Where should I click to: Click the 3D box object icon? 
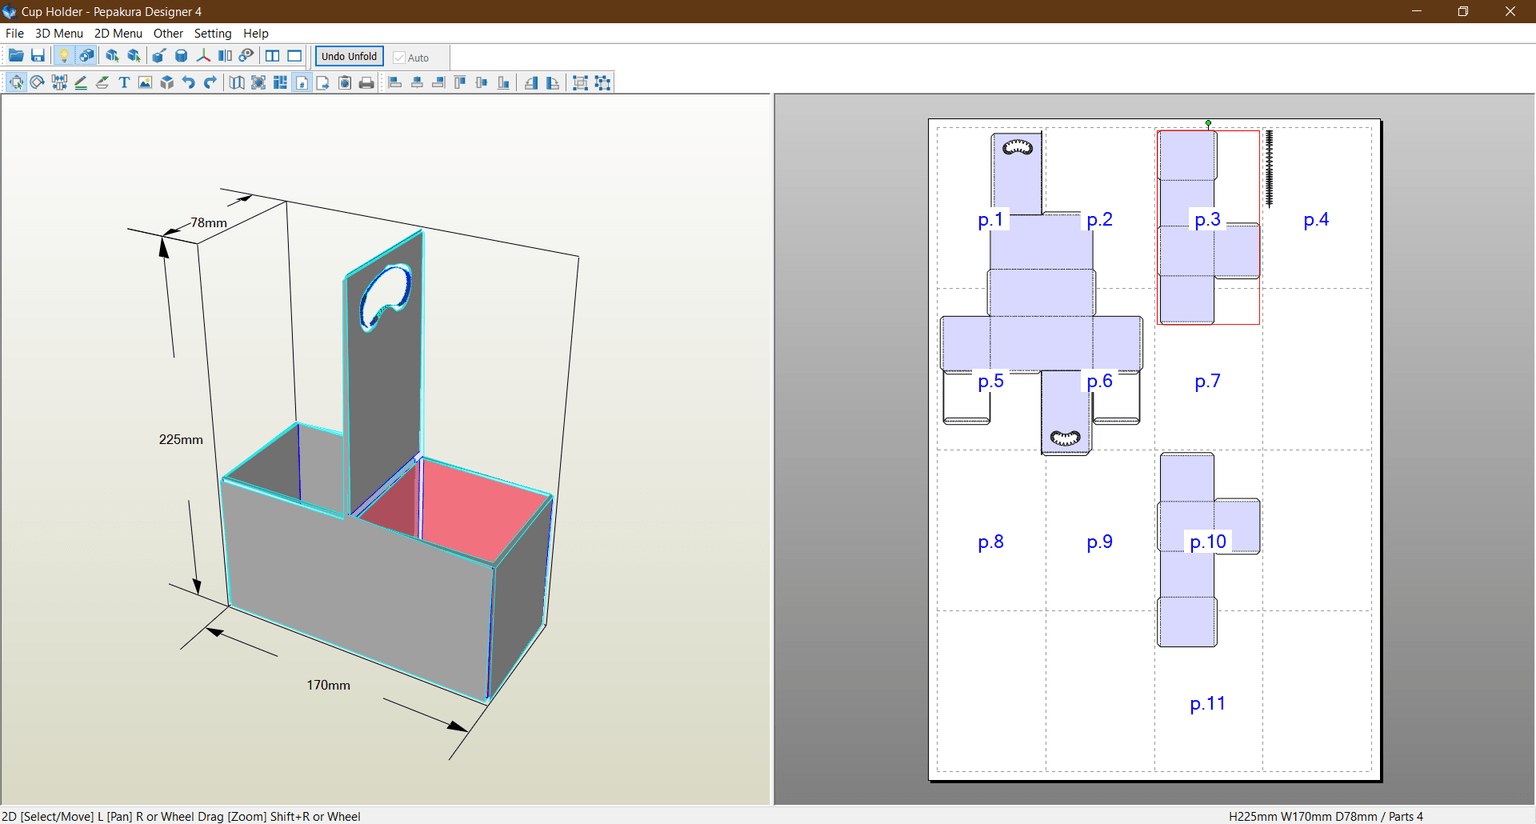point(167,83)
